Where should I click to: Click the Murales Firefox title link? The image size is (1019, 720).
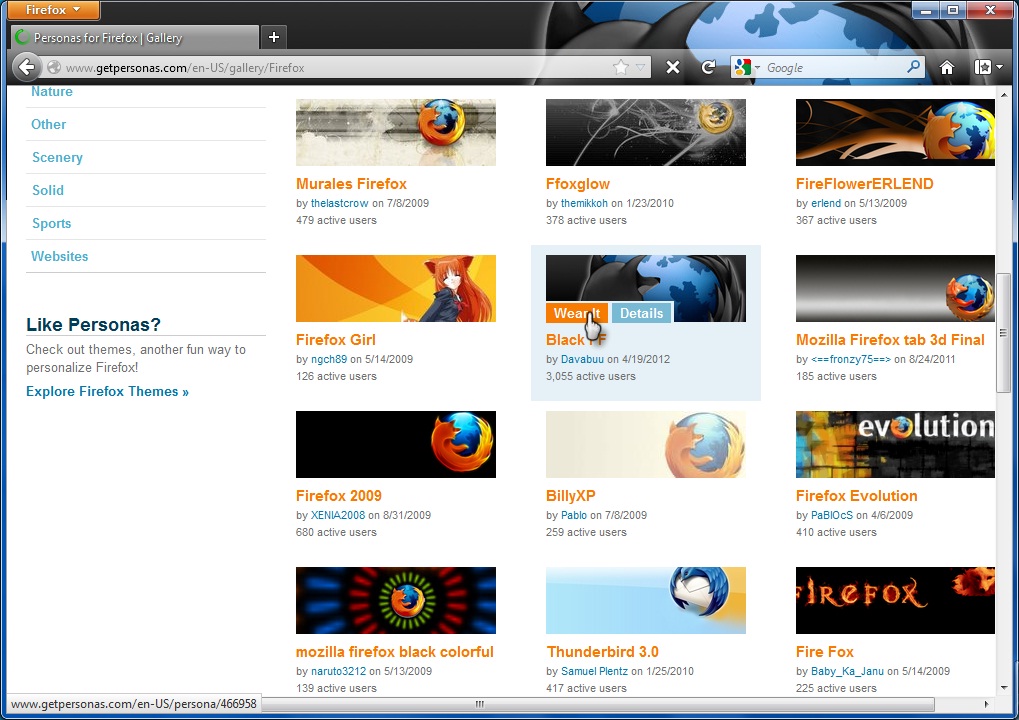[x=351, y=184]
